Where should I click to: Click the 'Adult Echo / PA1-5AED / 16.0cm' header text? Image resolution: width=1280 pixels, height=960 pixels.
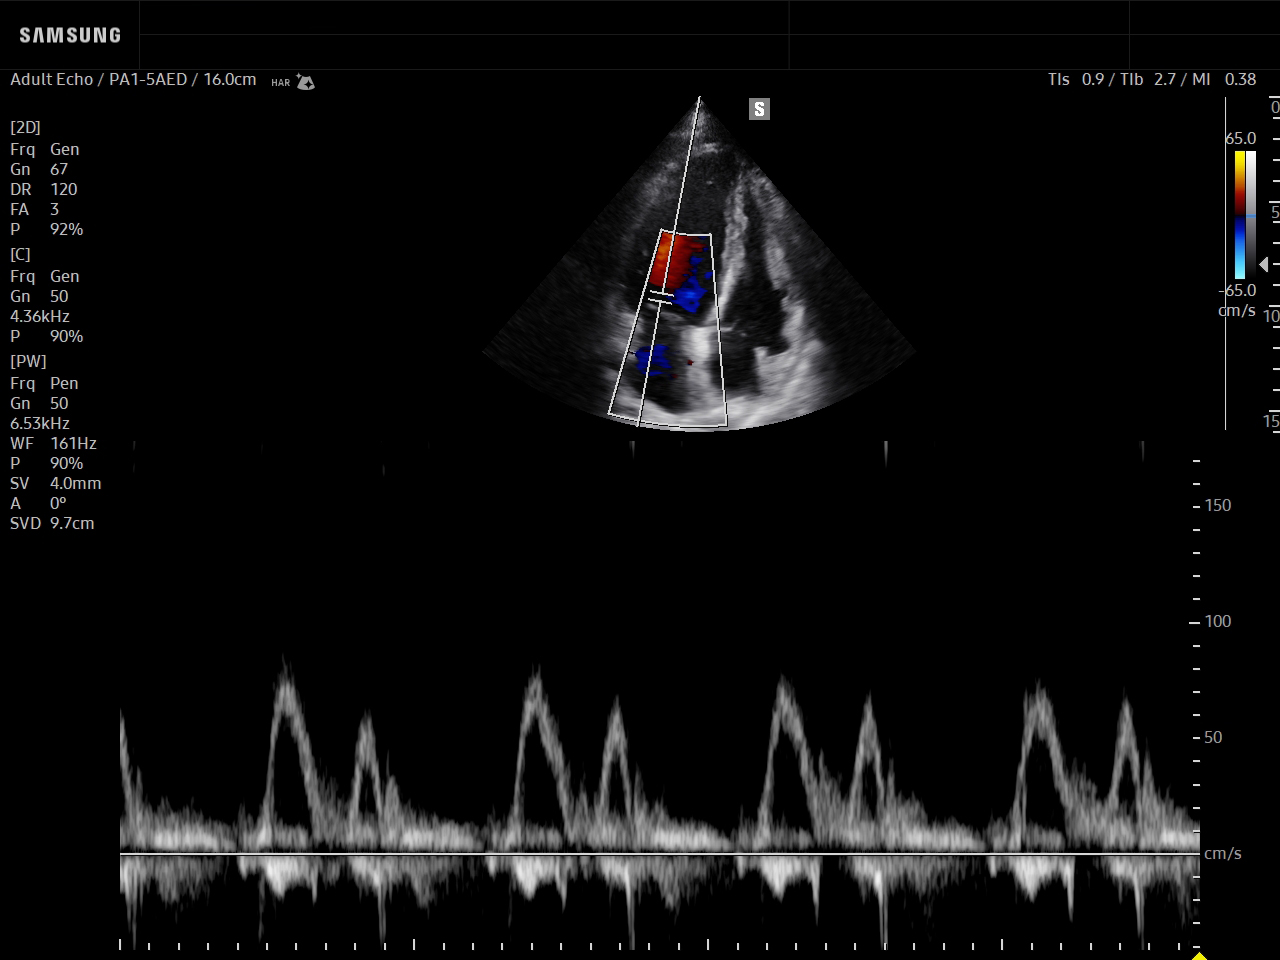(x=133, y=79)
